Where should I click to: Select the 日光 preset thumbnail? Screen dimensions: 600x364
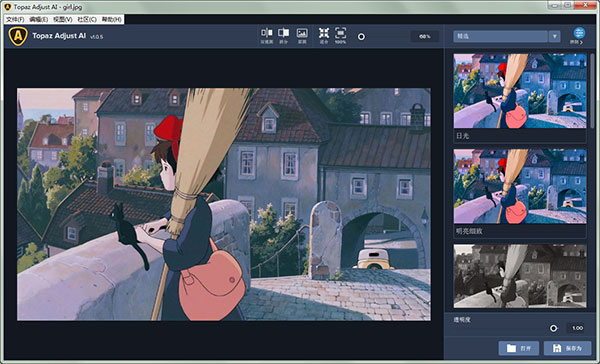pyautogui.click(x=520, y=91)
